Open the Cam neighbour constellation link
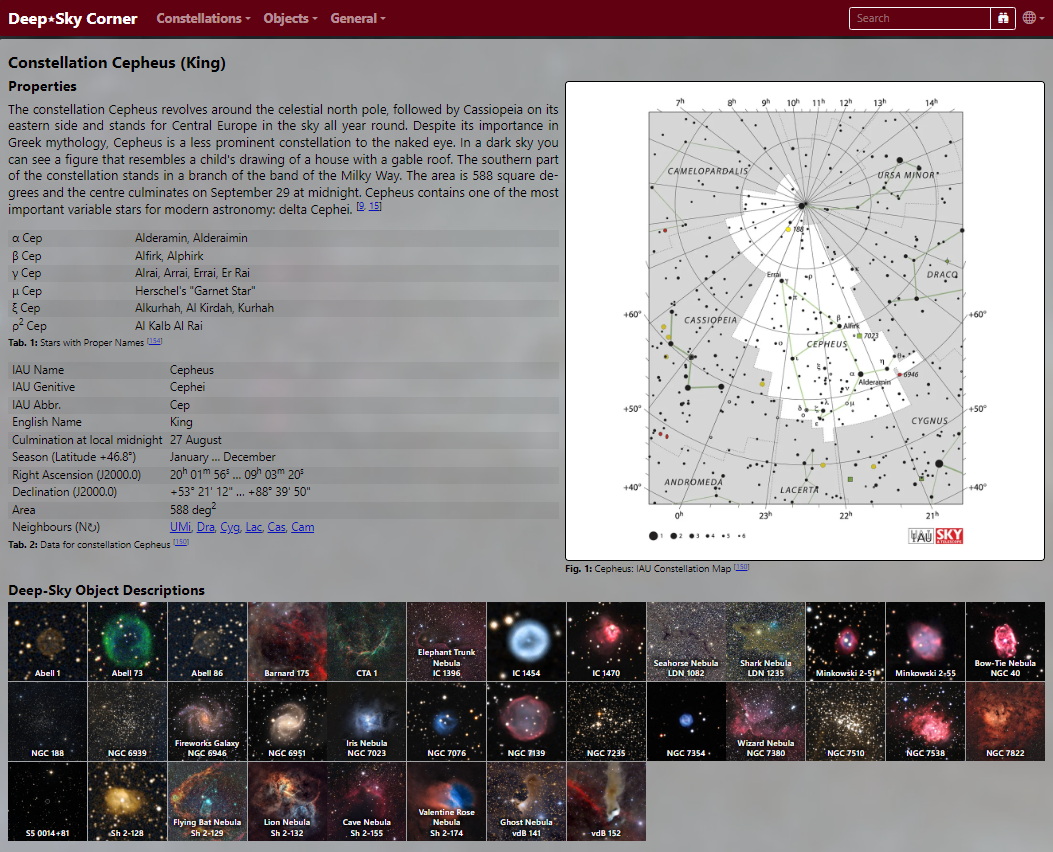Viewport: 1053px width, 852px height. tap(303, 527)
